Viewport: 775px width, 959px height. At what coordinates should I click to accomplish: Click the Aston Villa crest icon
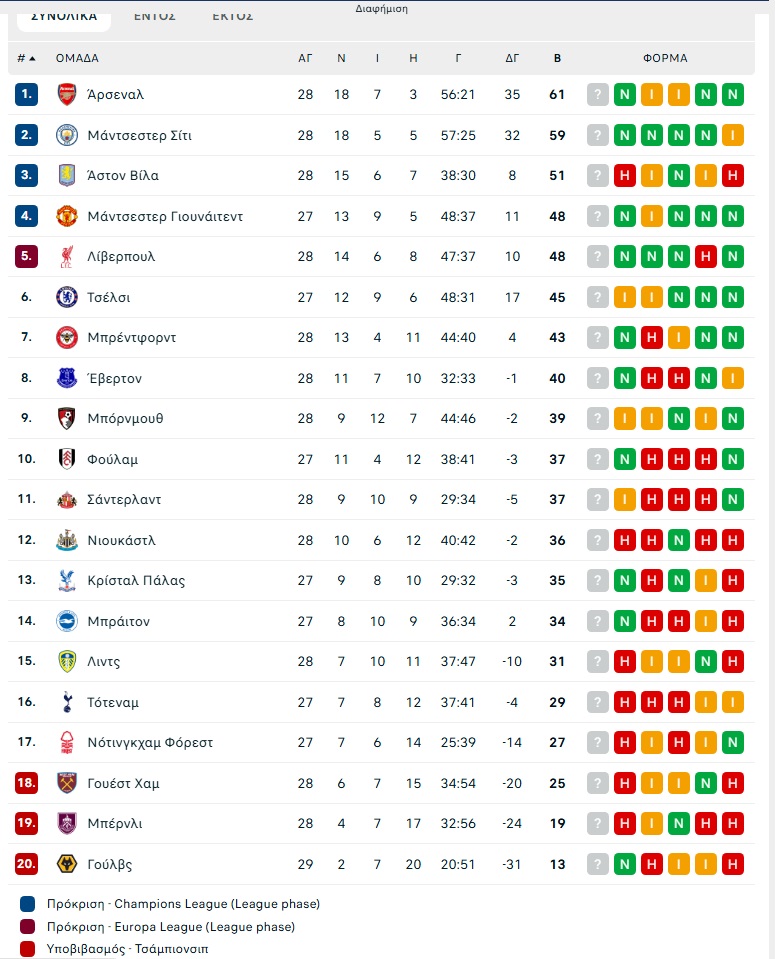tap(67, 176)
